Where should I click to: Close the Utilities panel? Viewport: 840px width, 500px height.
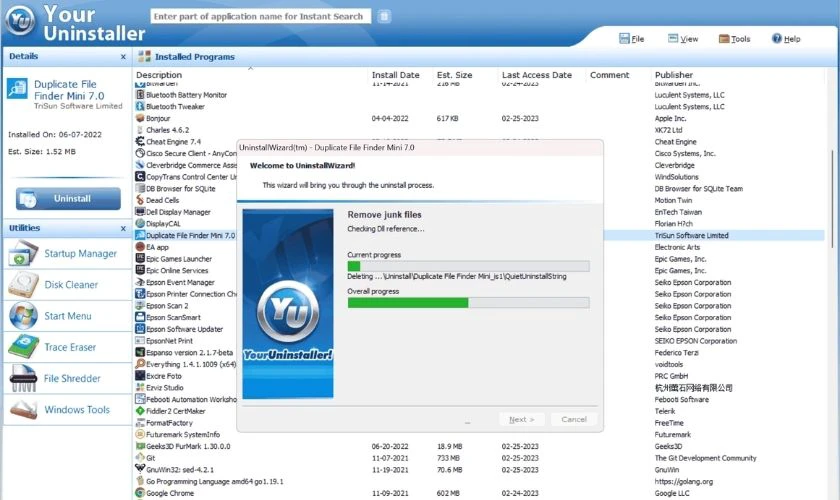coord(123,228)
